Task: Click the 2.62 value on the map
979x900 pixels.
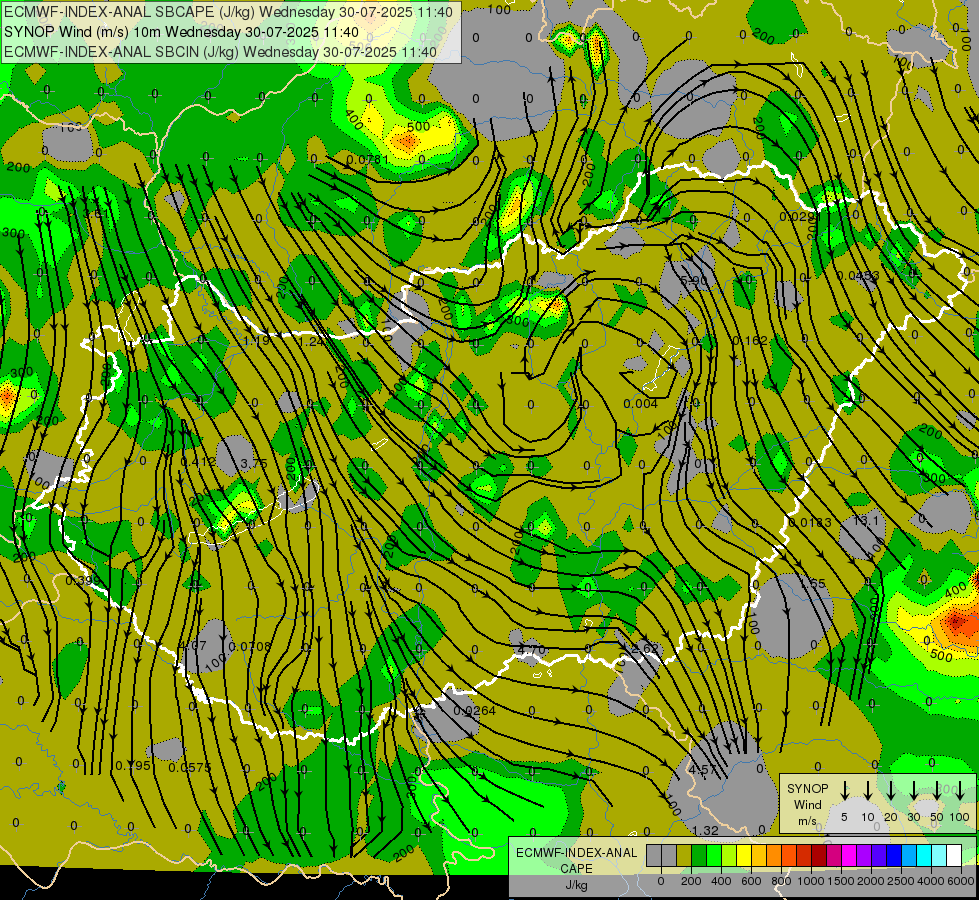Action: tap(645, 648)
